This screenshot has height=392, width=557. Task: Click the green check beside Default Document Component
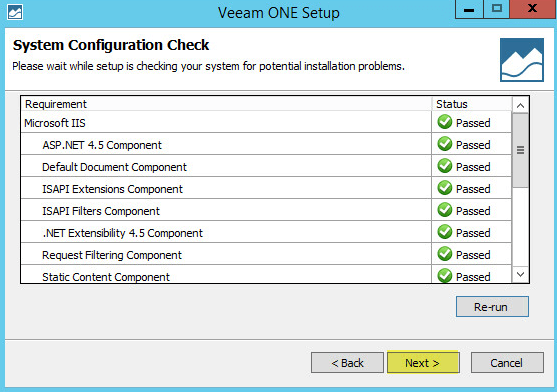coord(445,166)
